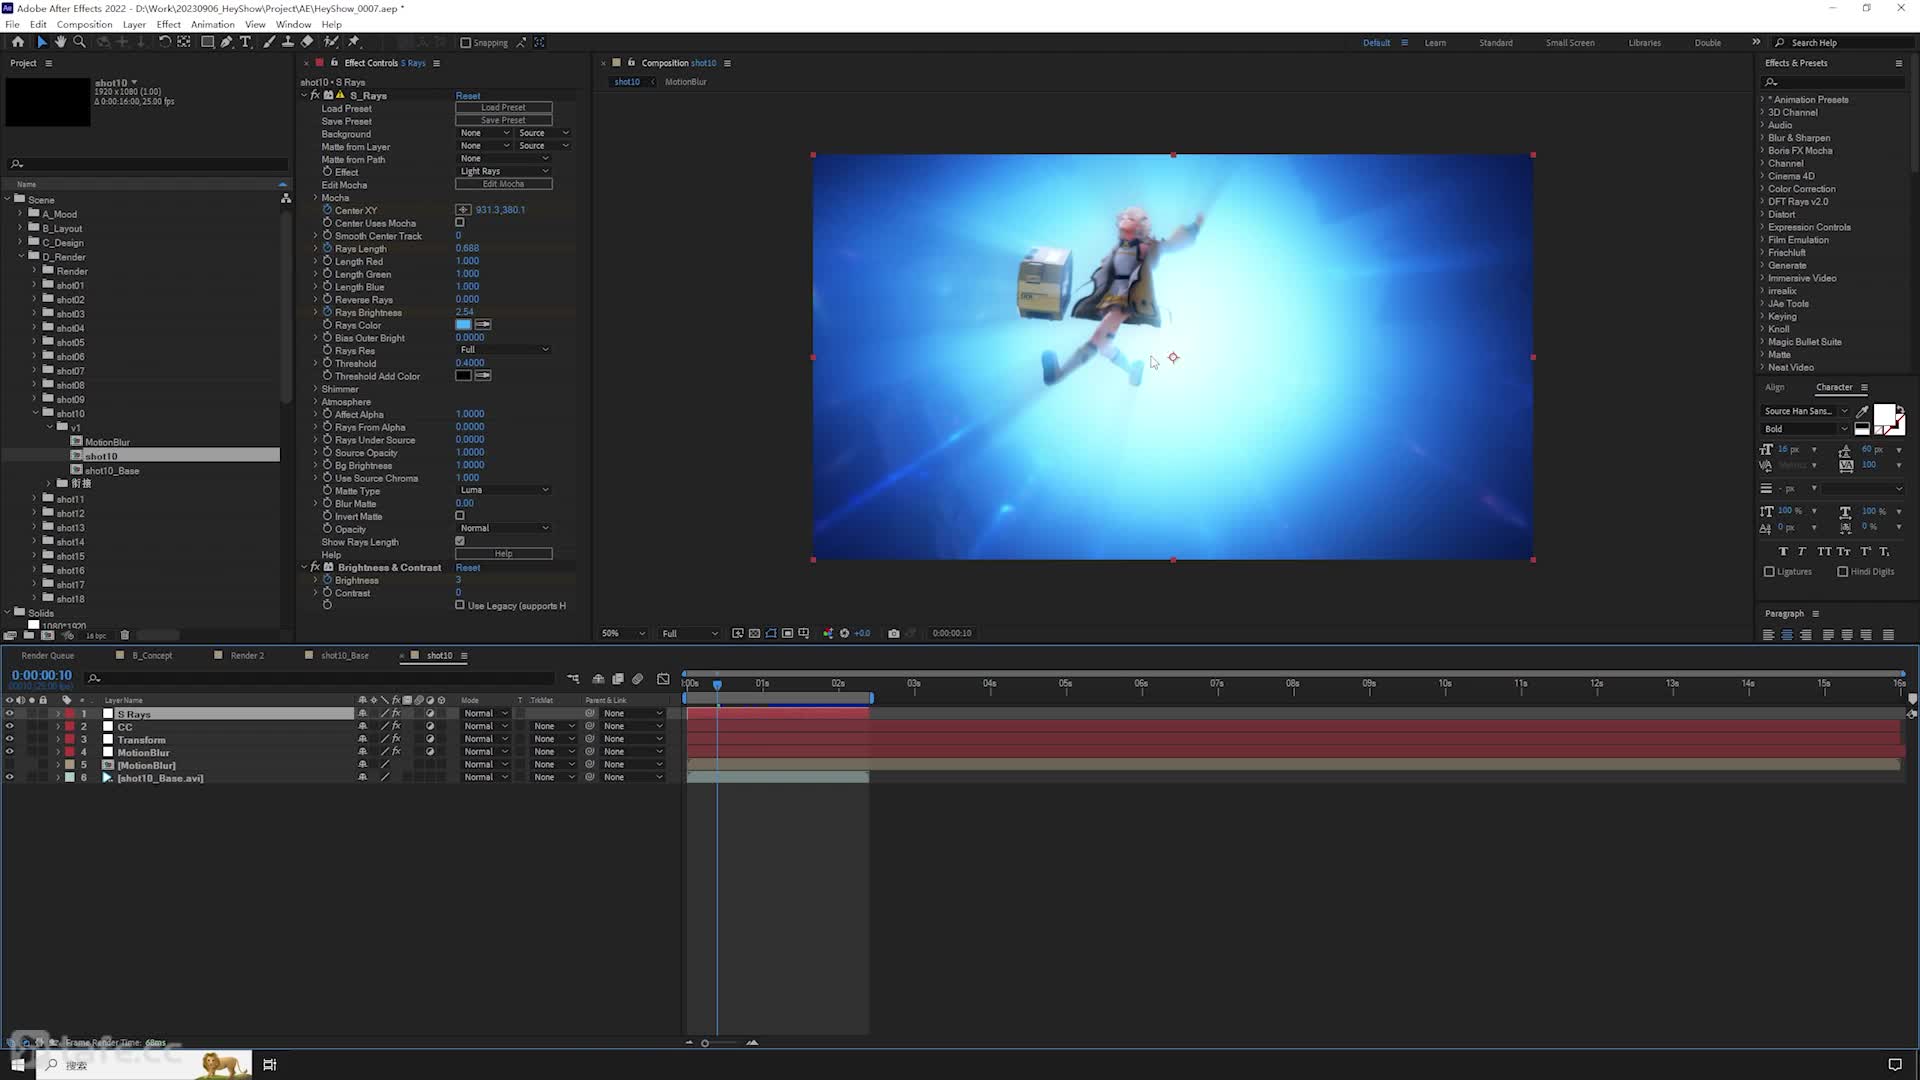Viewport: 1920px width, 1080px height.
Task: Open Matte Type Luma dropdown
Action: (504, 490)
